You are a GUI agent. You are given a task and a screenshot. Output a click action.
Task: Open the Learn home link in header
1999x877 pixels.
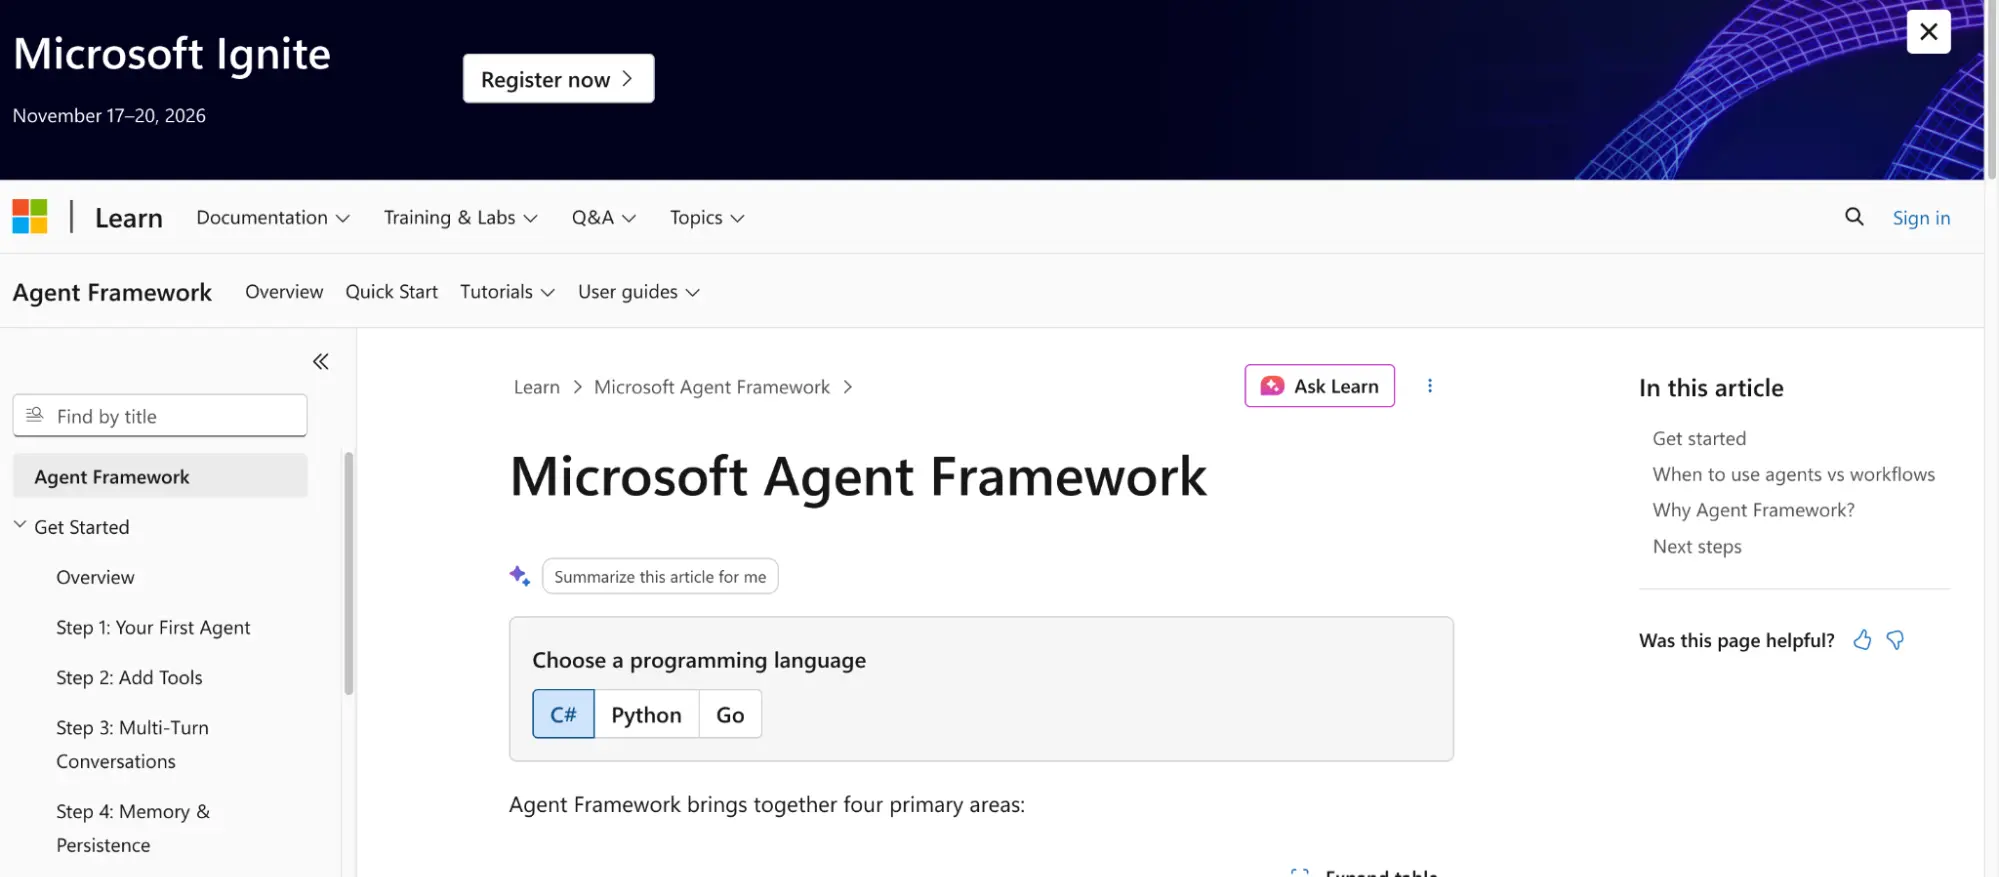click(129, 217)
